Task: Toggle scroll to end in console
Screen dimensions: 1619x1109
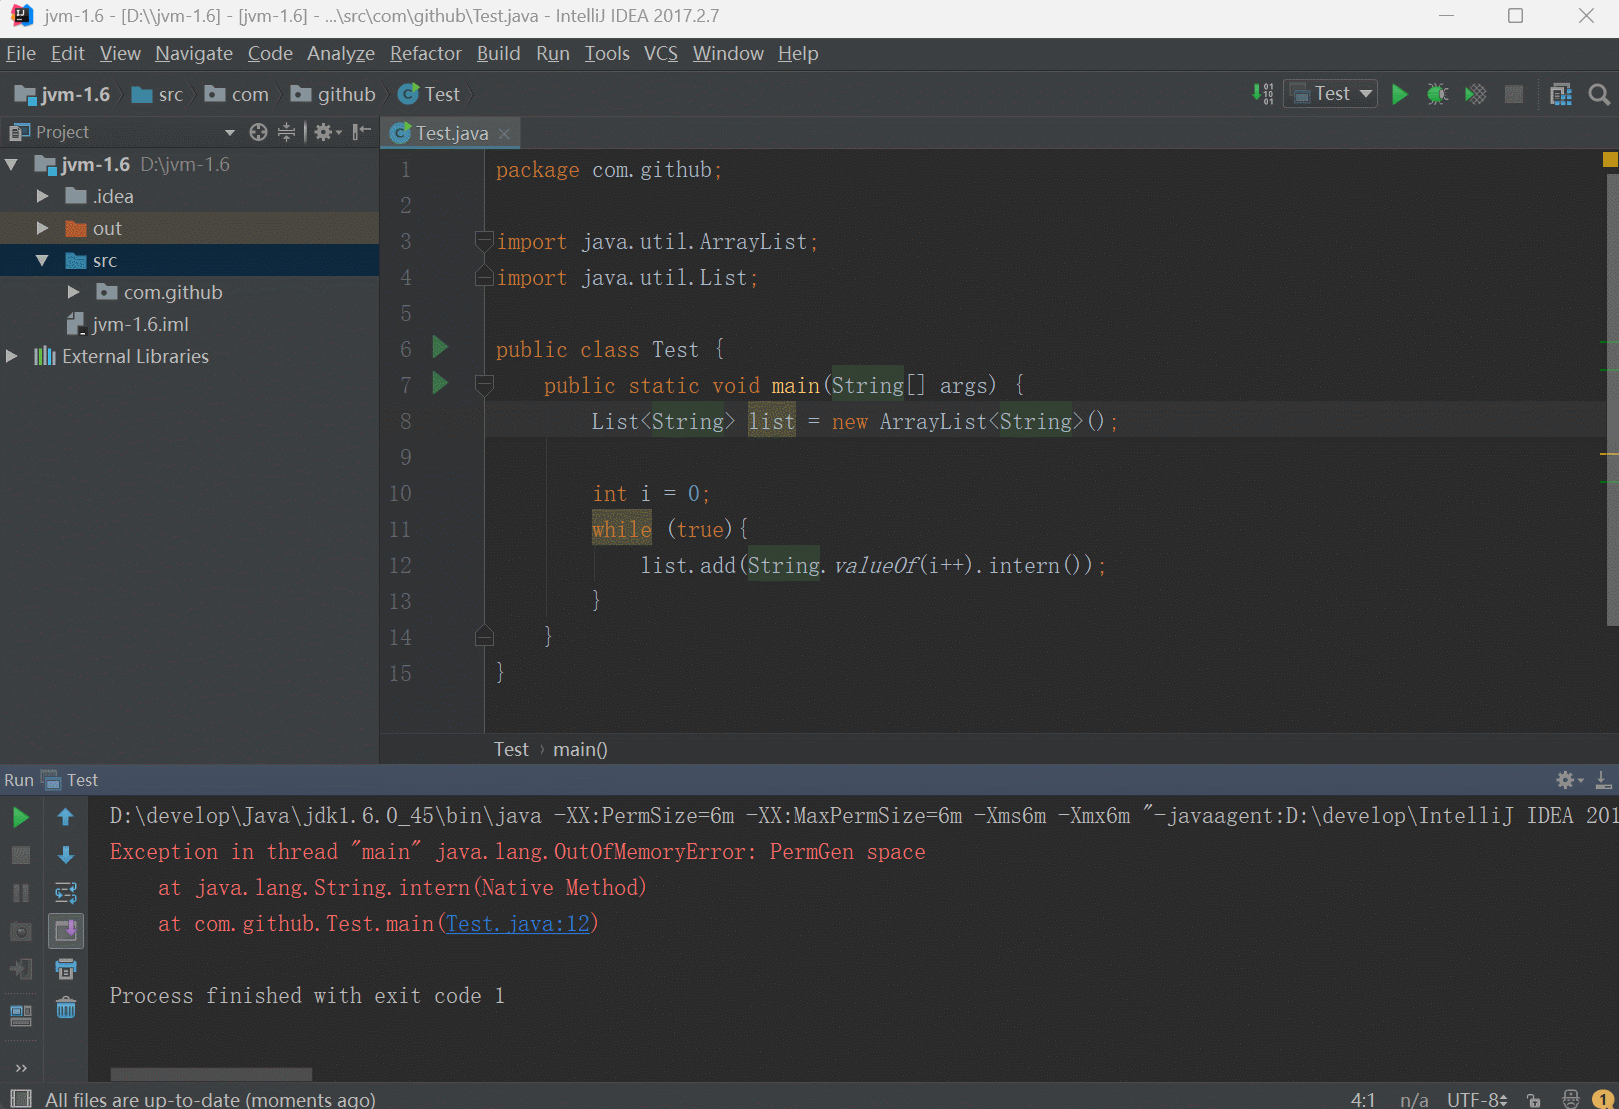Action: [66, 931]
